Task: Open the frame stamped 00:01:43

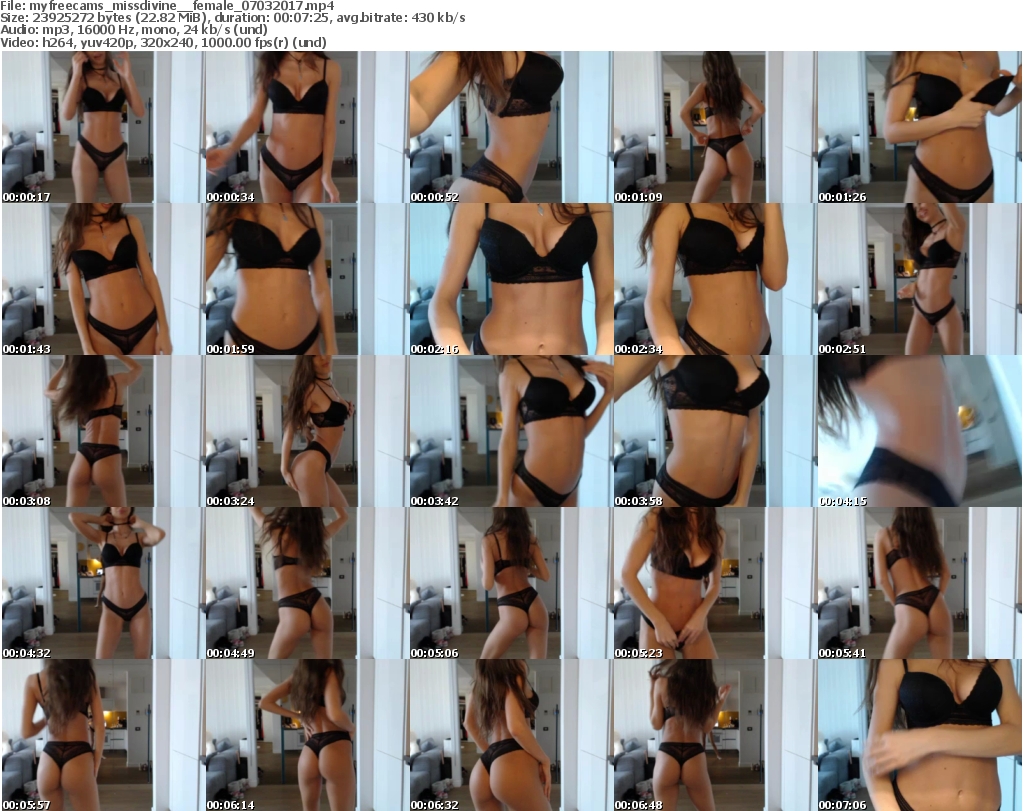Action: (103, 279)
